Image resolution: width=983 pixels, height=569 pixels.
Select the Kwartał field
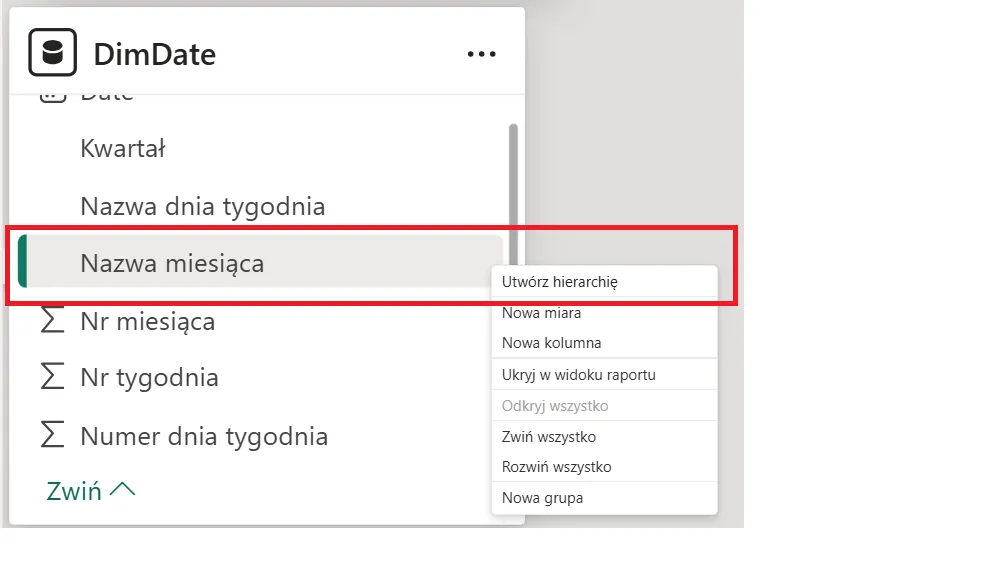point(123,149)
